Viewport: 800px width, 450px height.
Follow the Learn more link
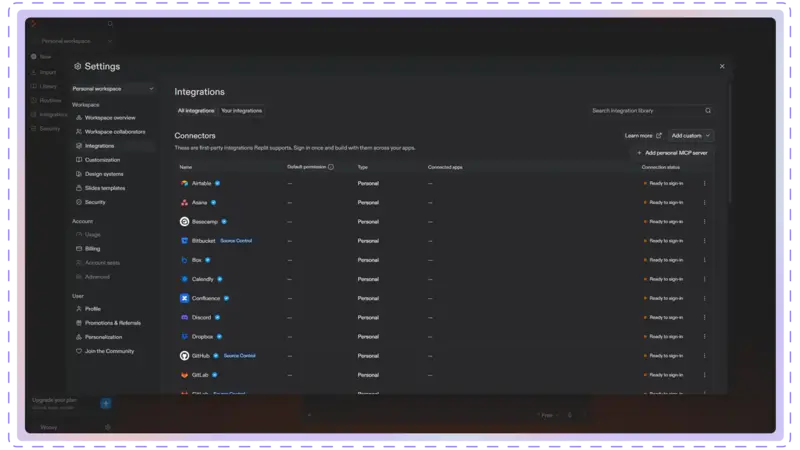pyautogui.click(x=643, y=136)
